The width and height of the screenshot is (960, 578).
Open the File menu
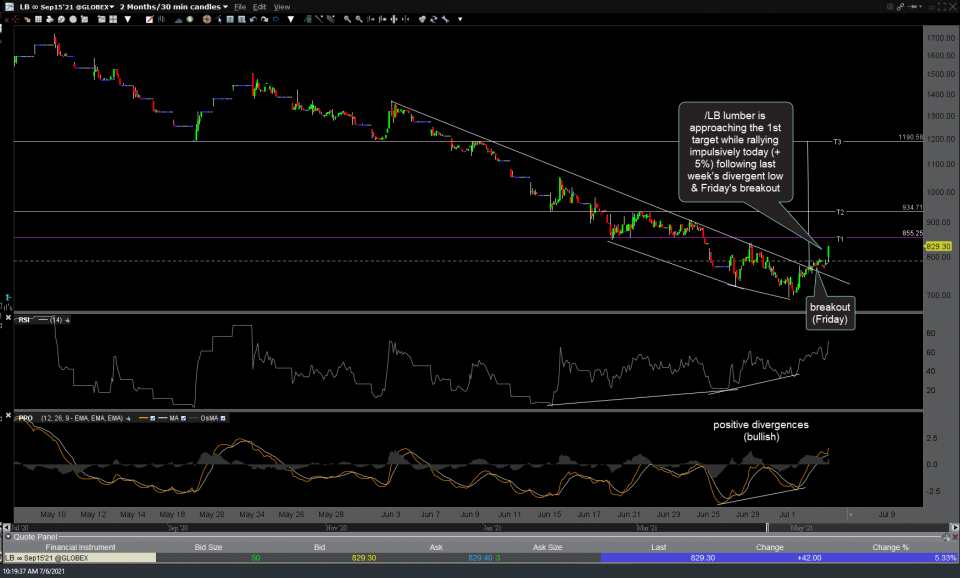[x=240, y=6]
